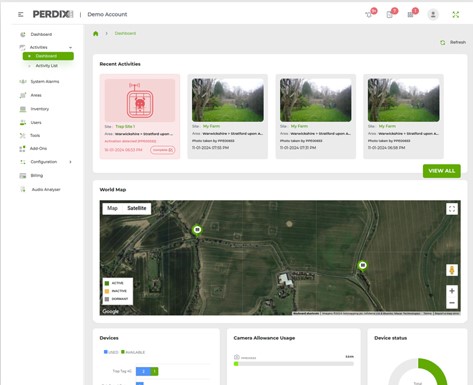Click the green Refresh icon
The image size is (473, 385).
[x=443, y=42]
